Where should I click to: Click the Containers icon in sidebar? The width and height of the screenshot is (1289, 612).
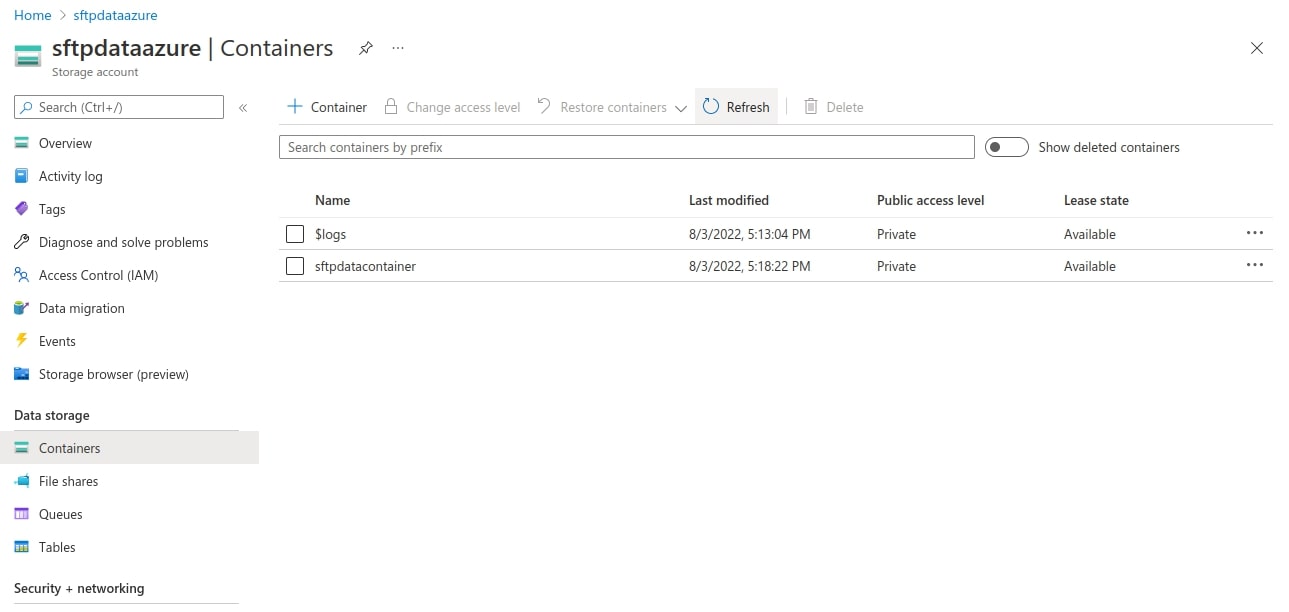coord(22,448)
